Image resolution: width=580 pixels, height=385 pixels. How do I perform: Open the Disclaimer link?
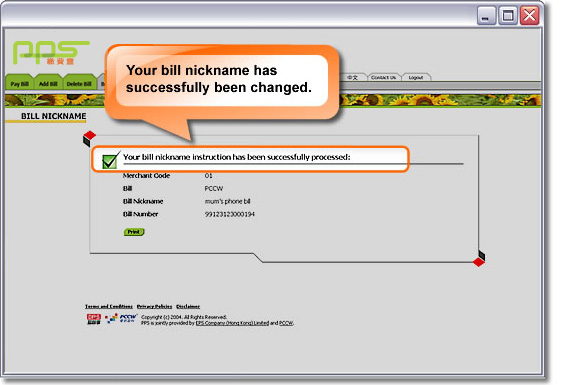188,306
